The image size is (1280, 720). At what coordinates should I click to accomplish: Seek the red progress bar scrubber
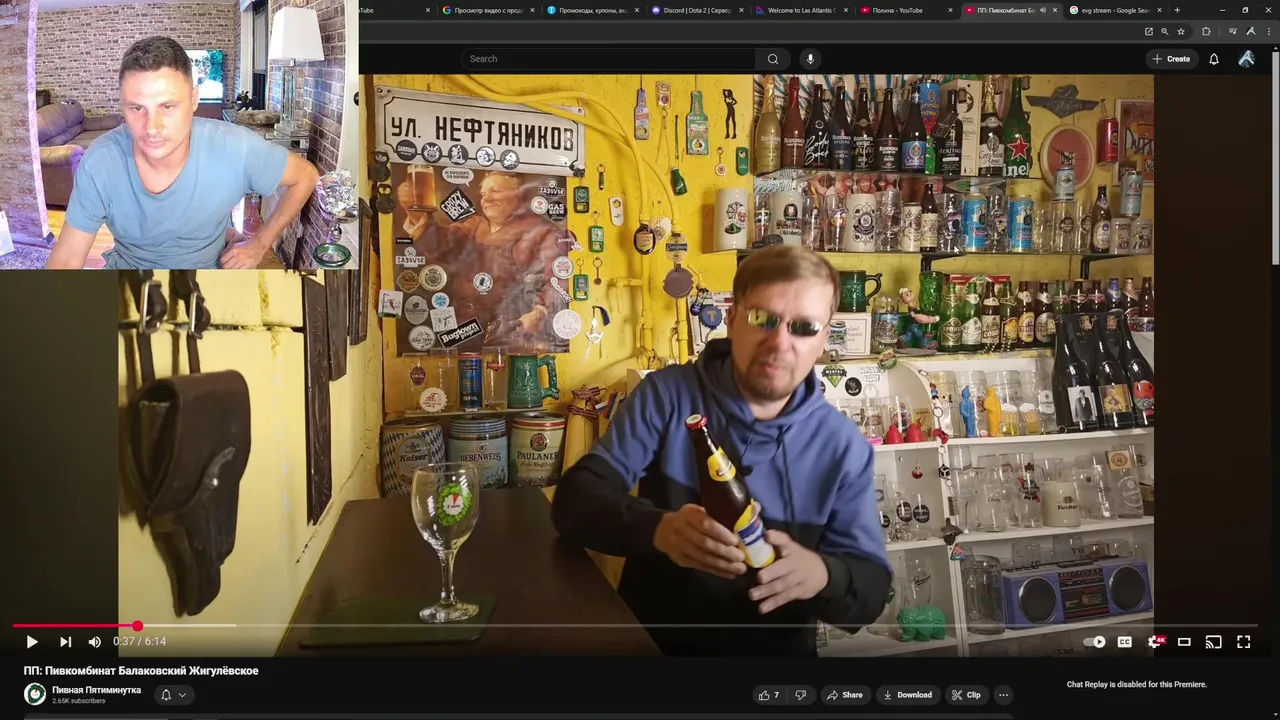[x=137, y=626]
